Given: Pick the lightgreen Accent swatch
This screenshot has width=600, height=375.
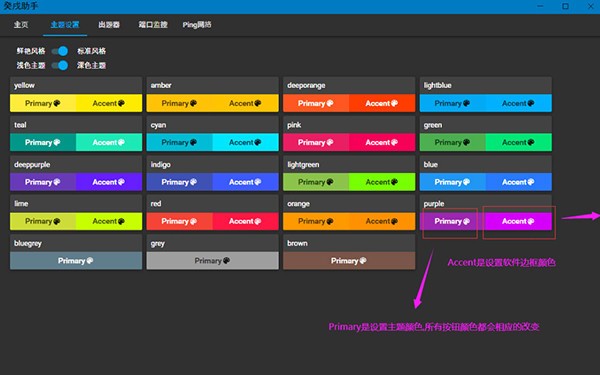Looking at the screenshot, I should 382,182.
